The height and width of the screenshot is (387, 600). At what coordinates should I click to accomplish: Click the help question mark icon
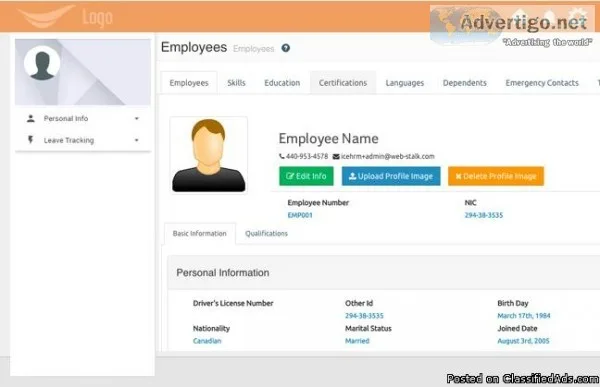tap(285, 48)
